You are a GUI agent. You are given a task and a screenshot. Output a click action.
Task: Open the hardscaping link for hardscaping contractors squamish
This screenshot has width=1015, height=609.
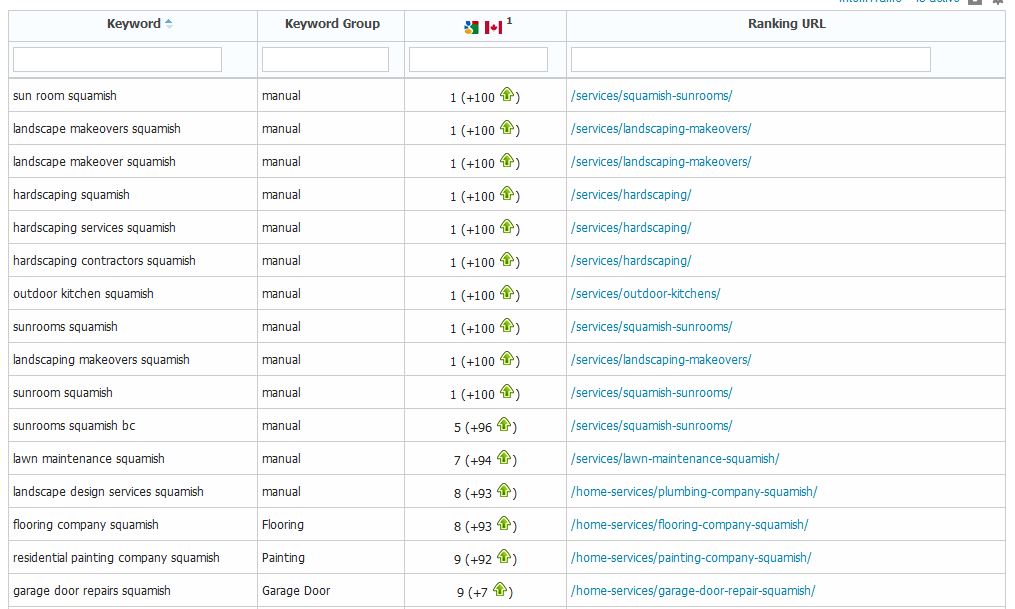pos(631,261)
